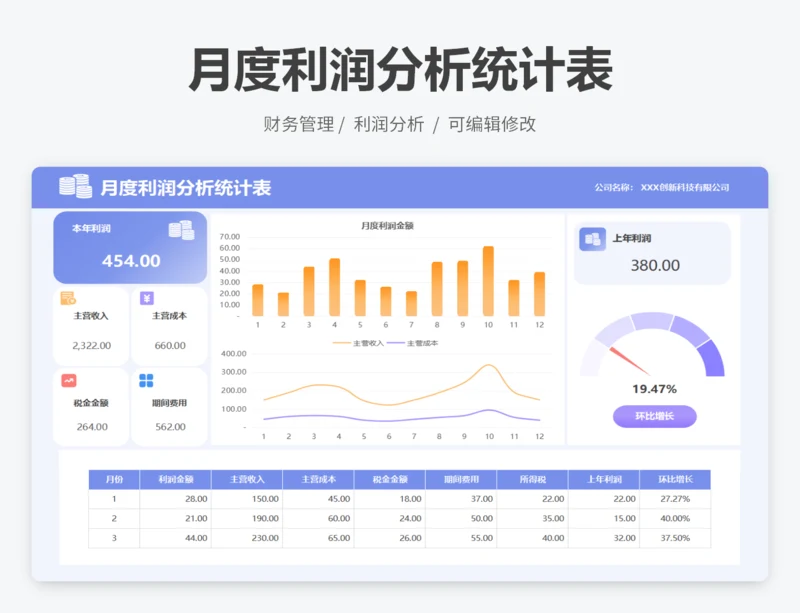
Task: Click the darkest purple gauge segment
Action: click(713, 358)
